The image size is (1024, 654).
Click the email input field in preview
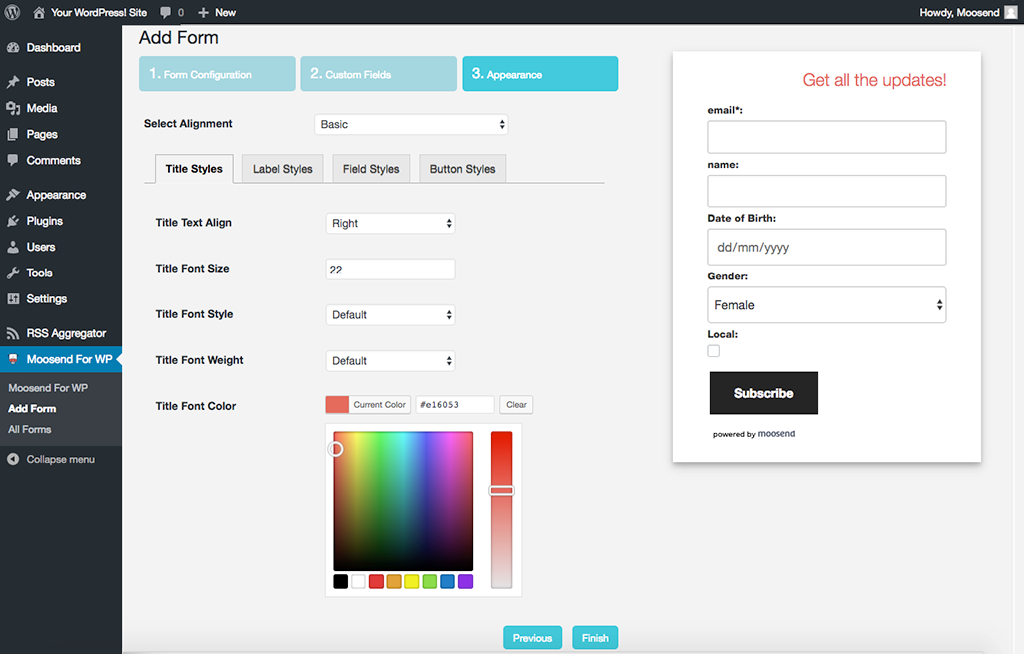pyautogui.click(x=827, y=137)
